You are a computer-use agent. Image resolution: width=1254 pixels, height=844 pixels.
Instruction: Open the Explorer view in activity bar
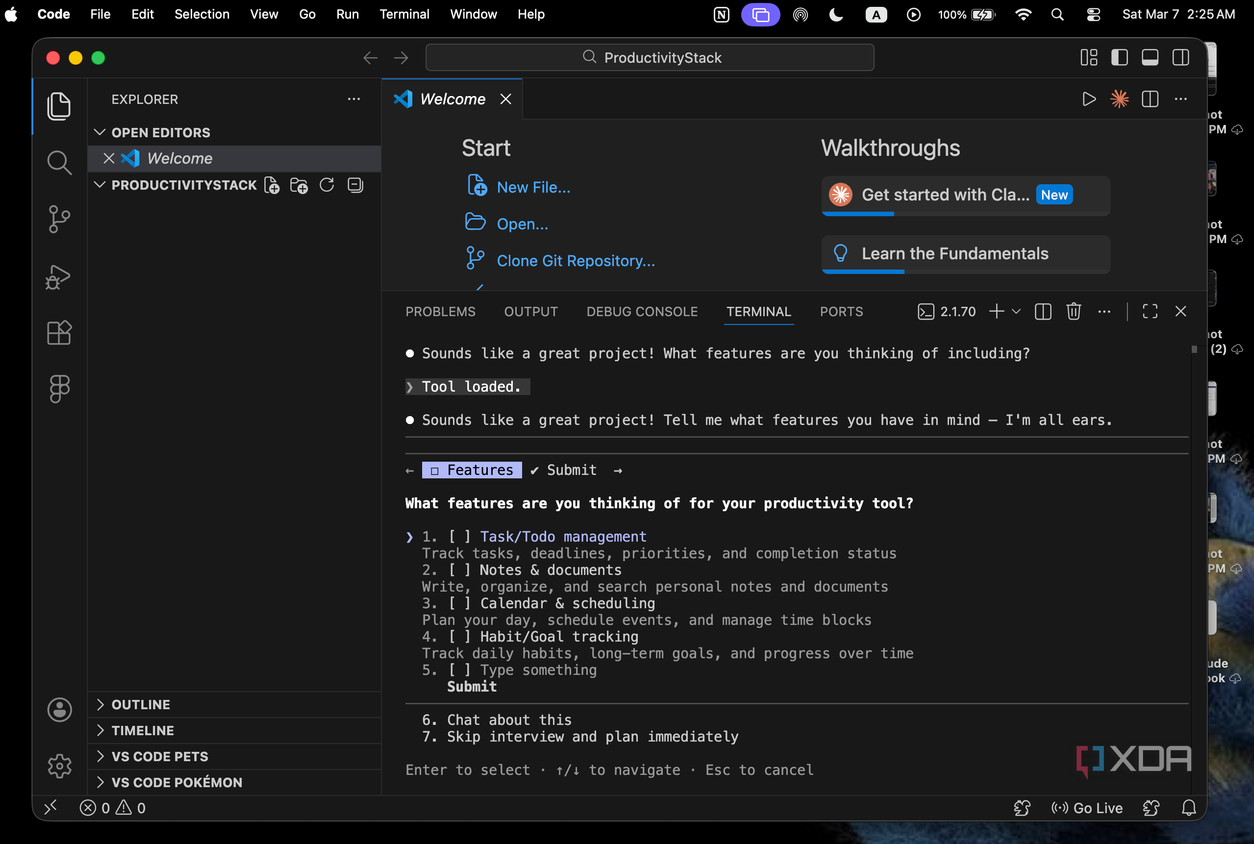coord(59,106)
